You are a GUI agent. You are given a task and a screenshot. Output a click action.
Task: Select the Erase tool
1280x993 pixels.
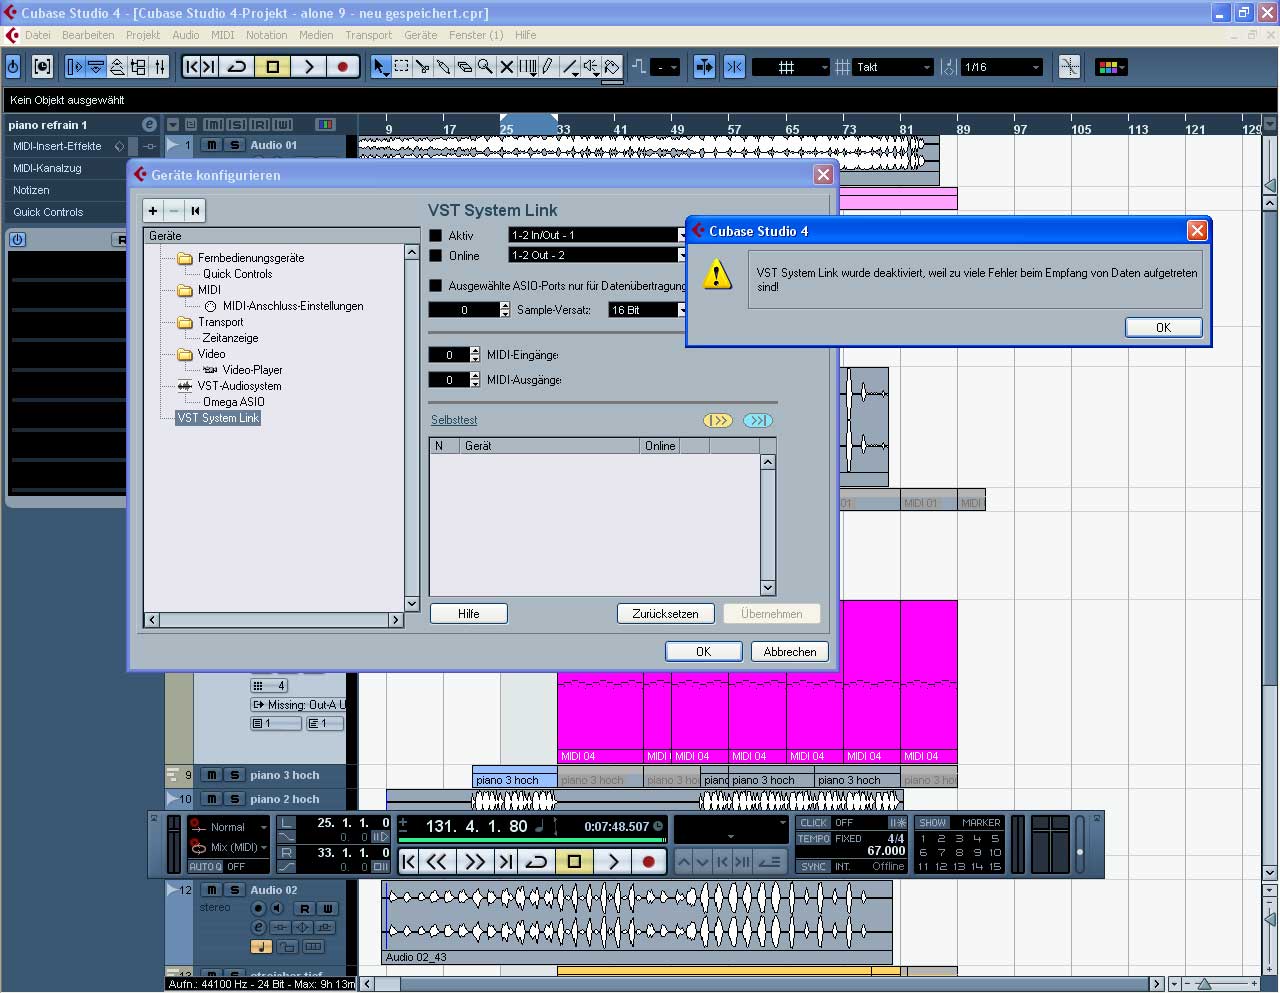pyautogui.click(x=464, y=67)
